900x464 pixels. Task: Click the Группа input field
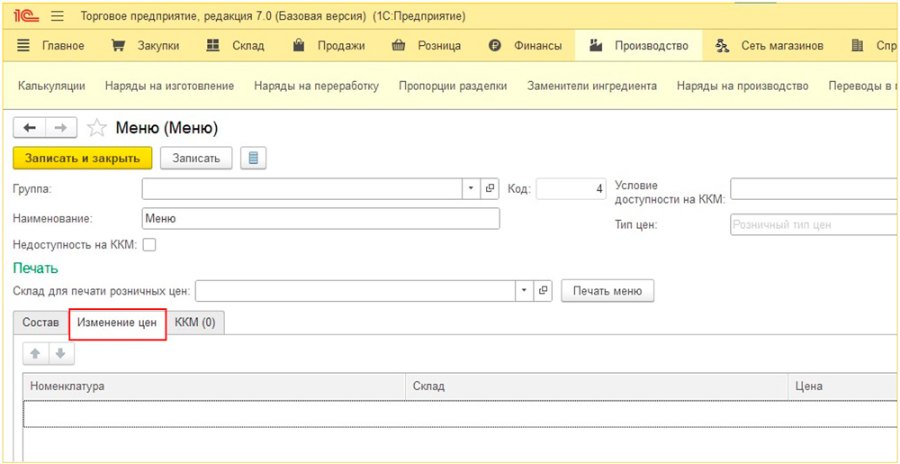click(302, 188)
